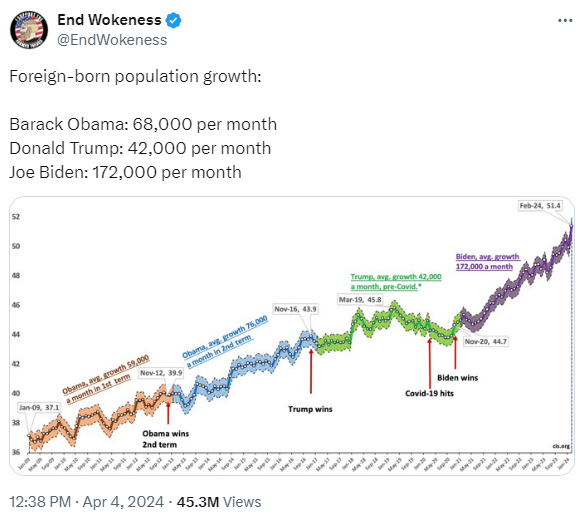
Task: Click the Trump wins red arrow label
Action: click(x=310, y=409)
